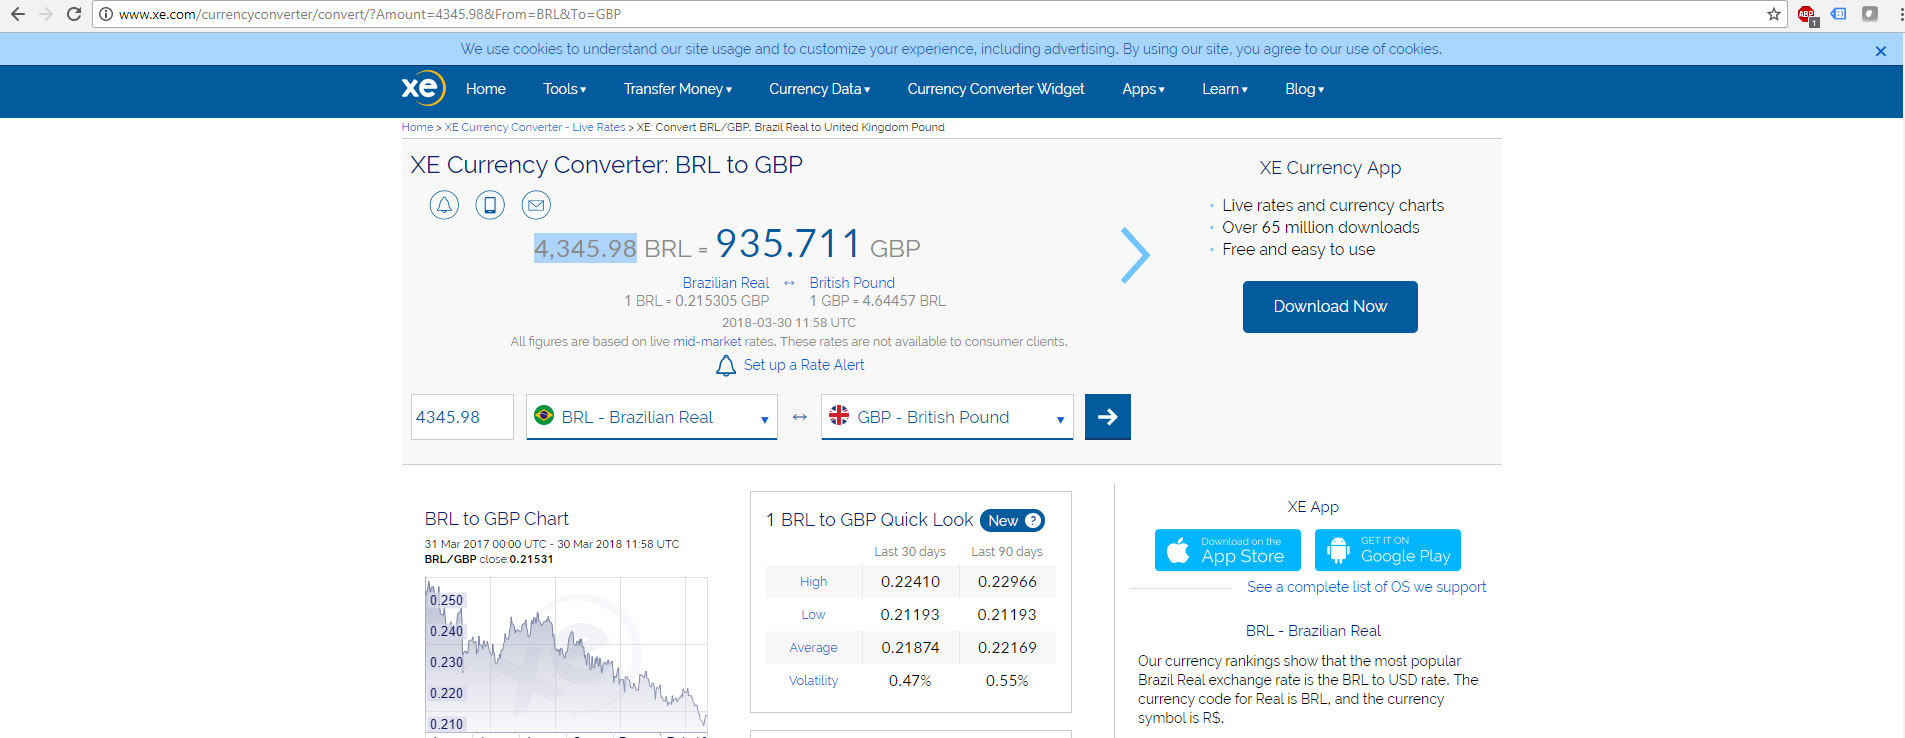Click the Brazil flag in From dropdown

coord(544,415)
